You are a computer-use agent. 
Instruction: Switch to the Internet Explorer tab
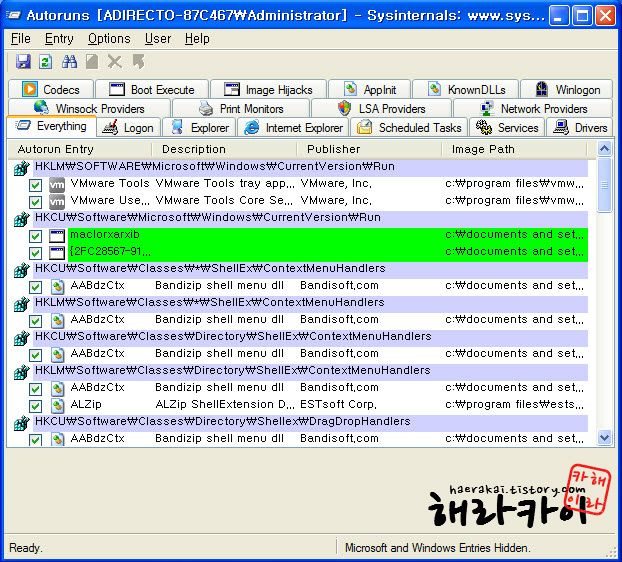coord(293,128)
